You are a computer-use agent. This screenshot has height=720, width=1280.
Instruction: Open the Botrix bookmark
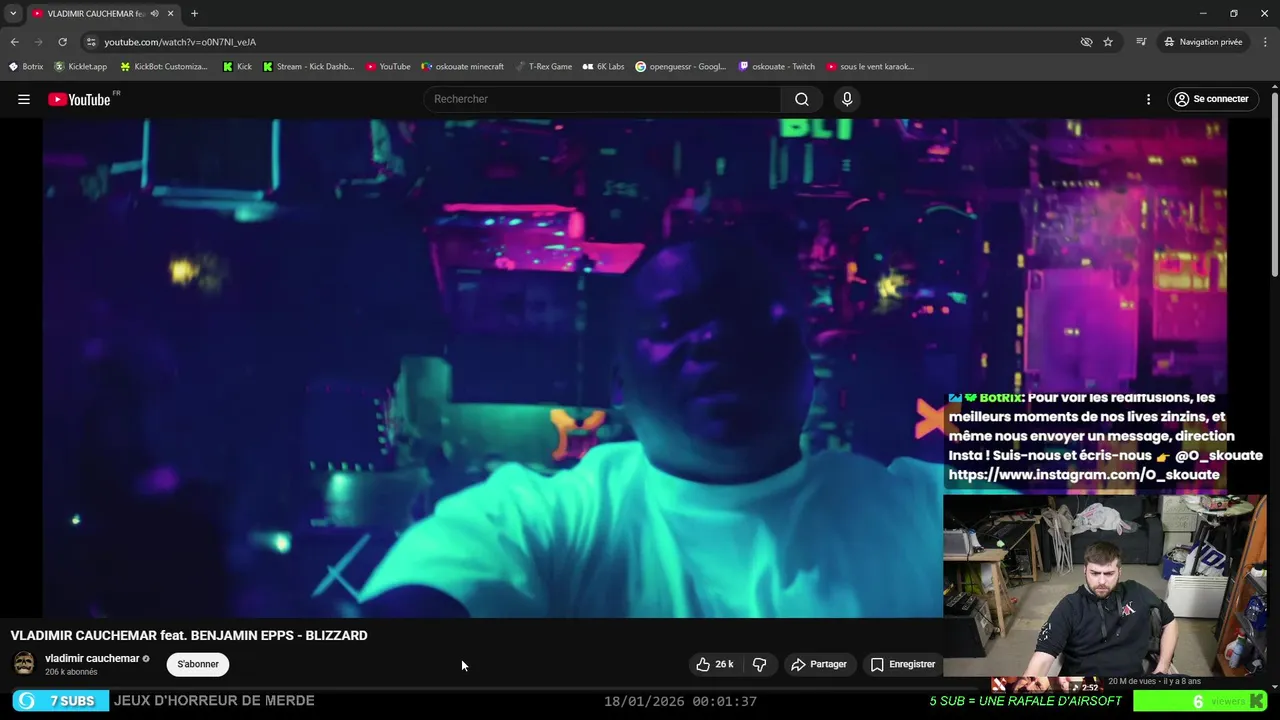(26, 67)
